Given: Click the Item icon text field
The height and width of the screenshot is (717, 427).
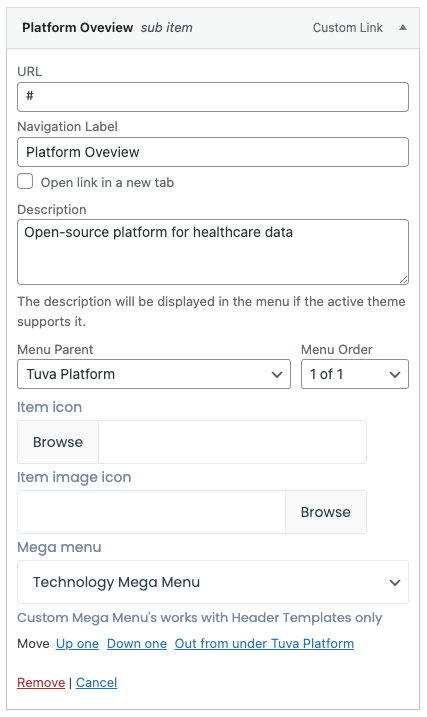Looking at the screenshot, I should [x=232, y=442].
